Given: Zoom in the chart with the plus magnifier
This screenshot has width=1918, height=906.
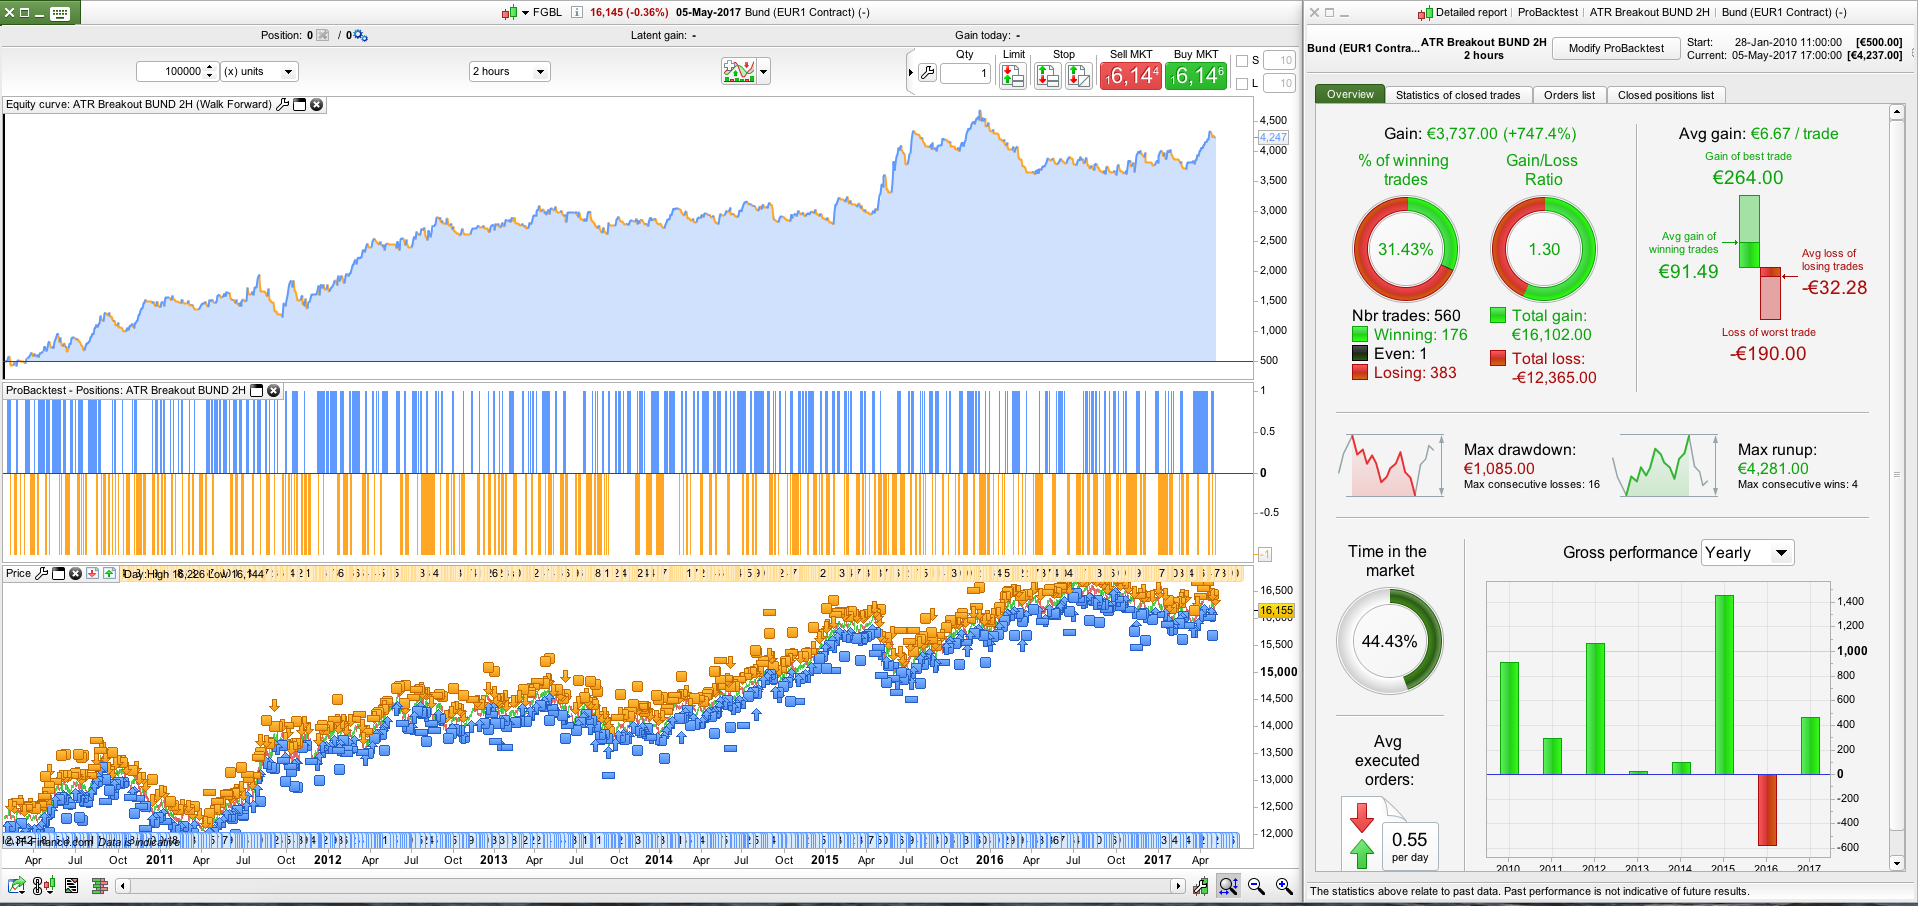Looking at the screenshot, I should [1285, 886].
